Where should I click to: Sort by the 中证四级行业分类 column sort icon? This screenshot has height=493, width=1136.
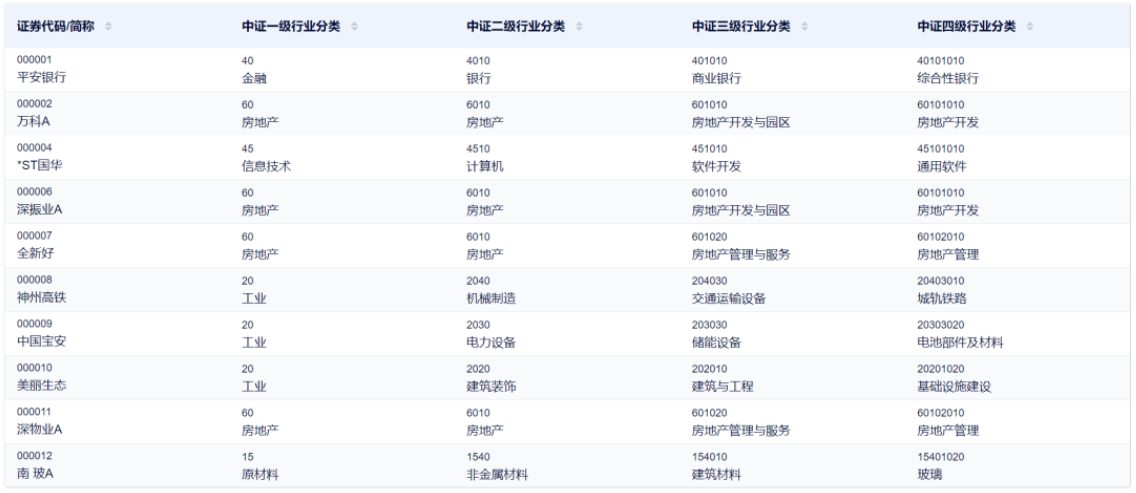point(1030,26)
